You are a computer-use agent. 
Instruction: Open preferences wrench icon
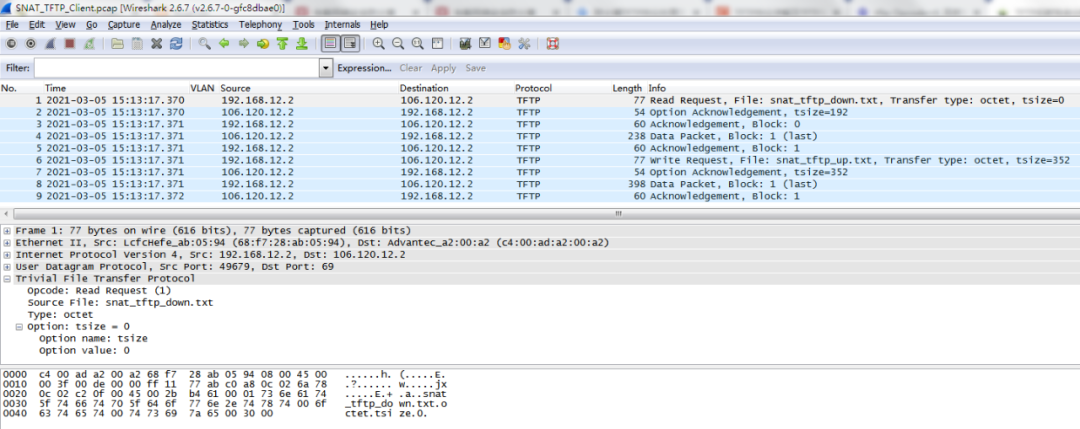tap(523, 43)
